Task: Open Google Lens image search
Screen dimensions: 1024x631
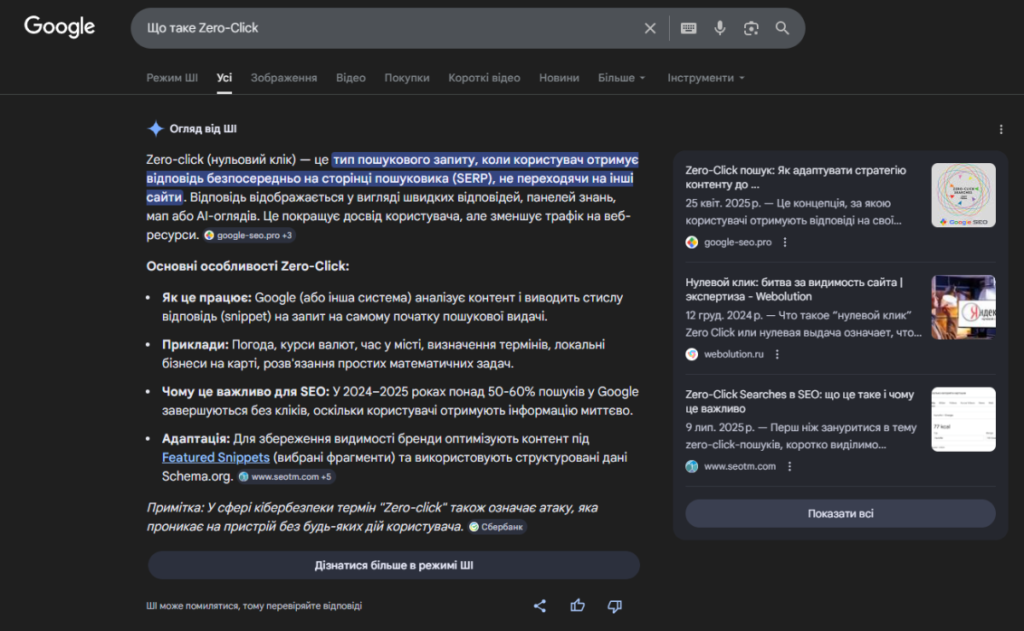Action: click(x=751, y=28)
